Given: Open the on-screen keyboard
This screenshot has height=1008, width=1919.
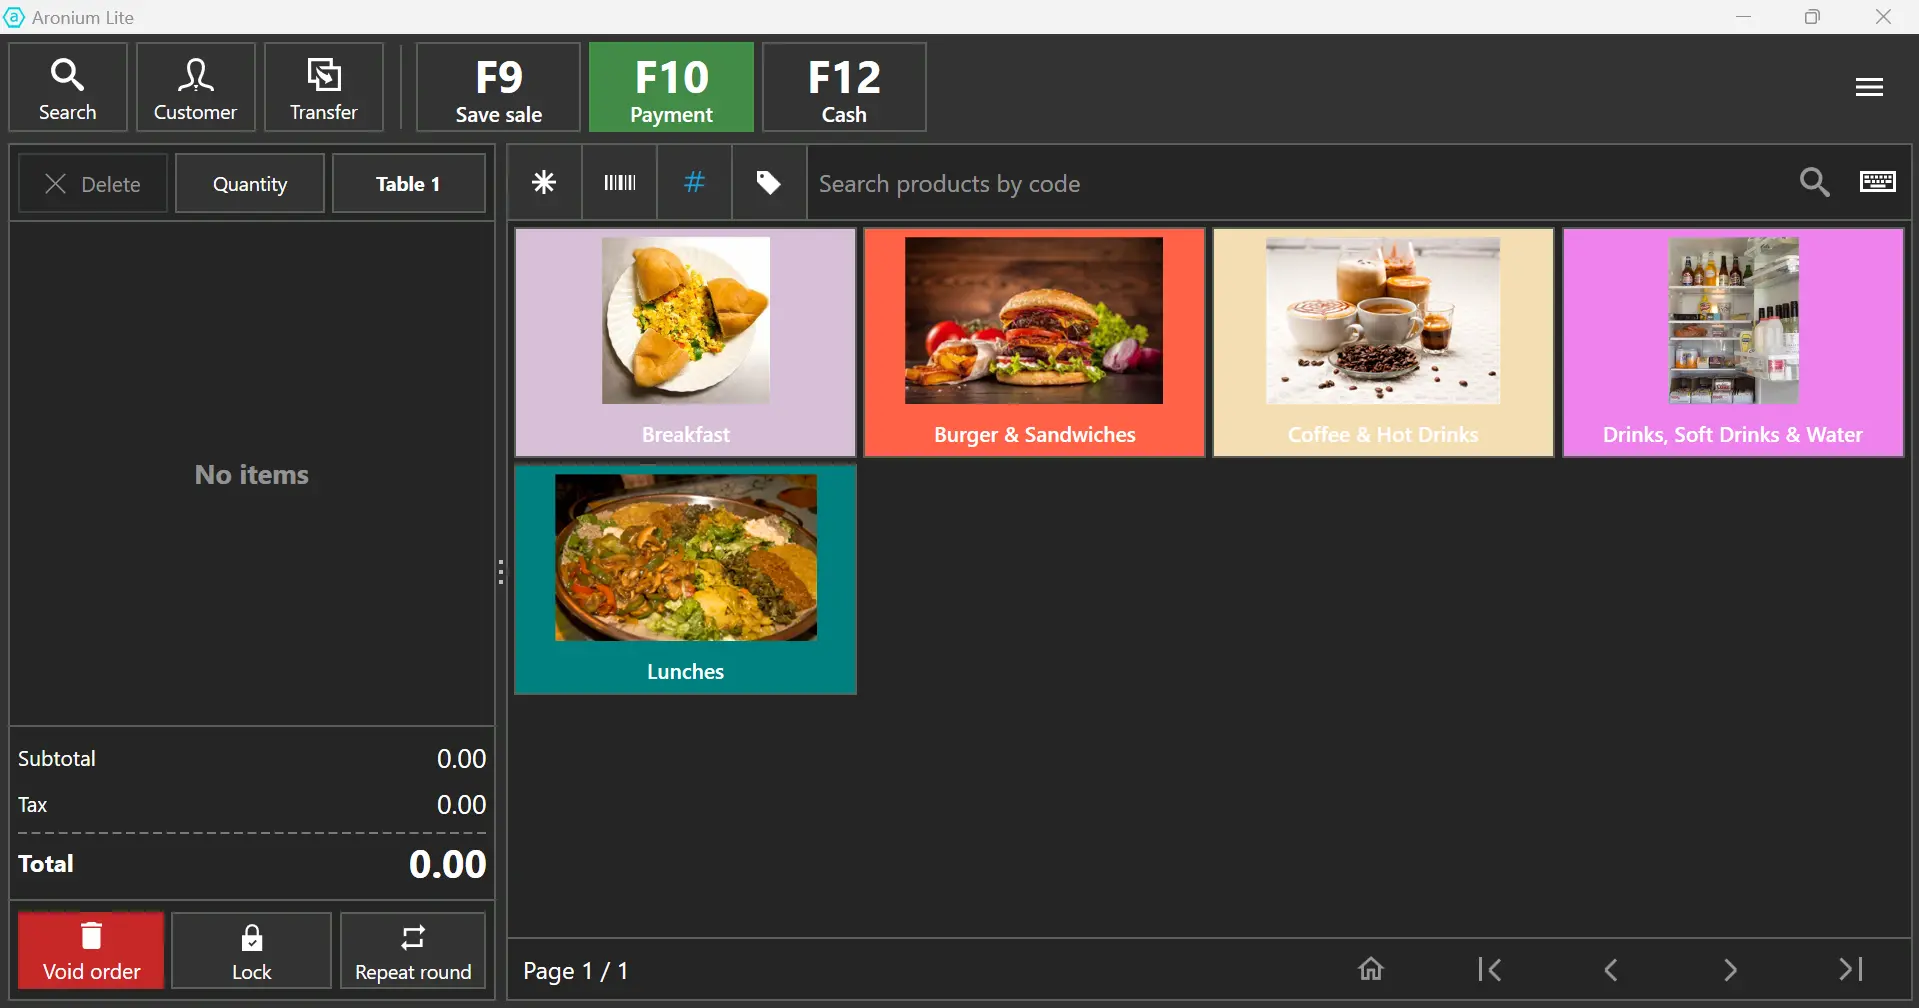Looking at the screenshot, I should [1877, 182].
